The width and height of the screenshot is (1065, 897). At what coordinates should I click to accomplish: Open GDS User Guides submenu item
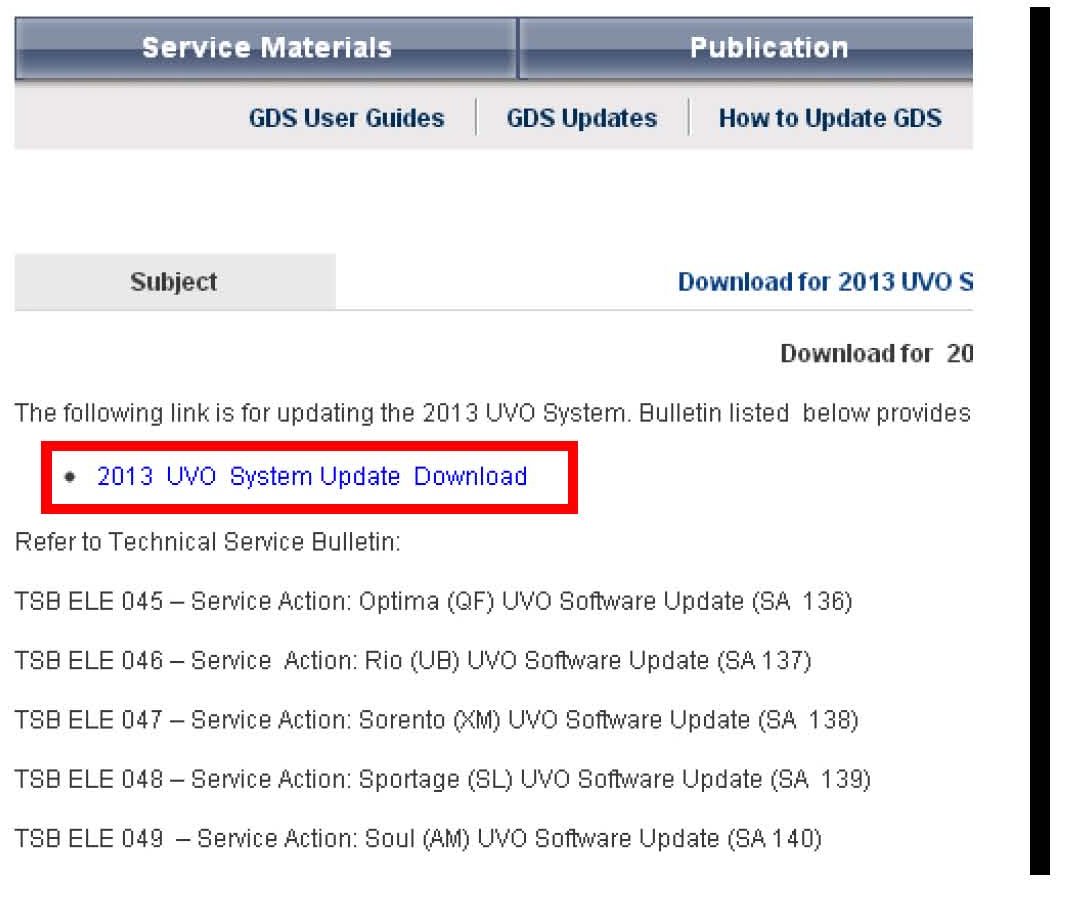pyautogui.click(x=346, y=118)
